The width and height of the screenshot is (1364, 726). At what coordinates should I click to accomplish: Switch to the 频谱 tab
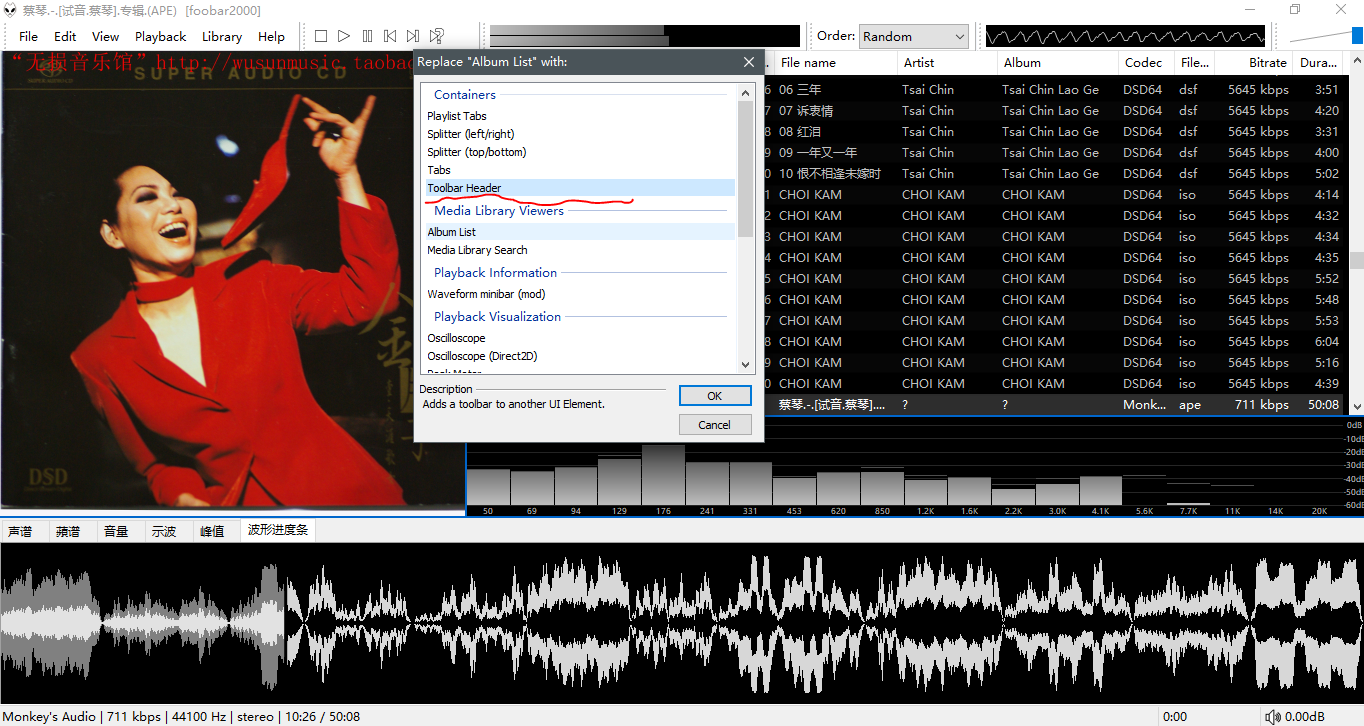click(x=68, y=531)
